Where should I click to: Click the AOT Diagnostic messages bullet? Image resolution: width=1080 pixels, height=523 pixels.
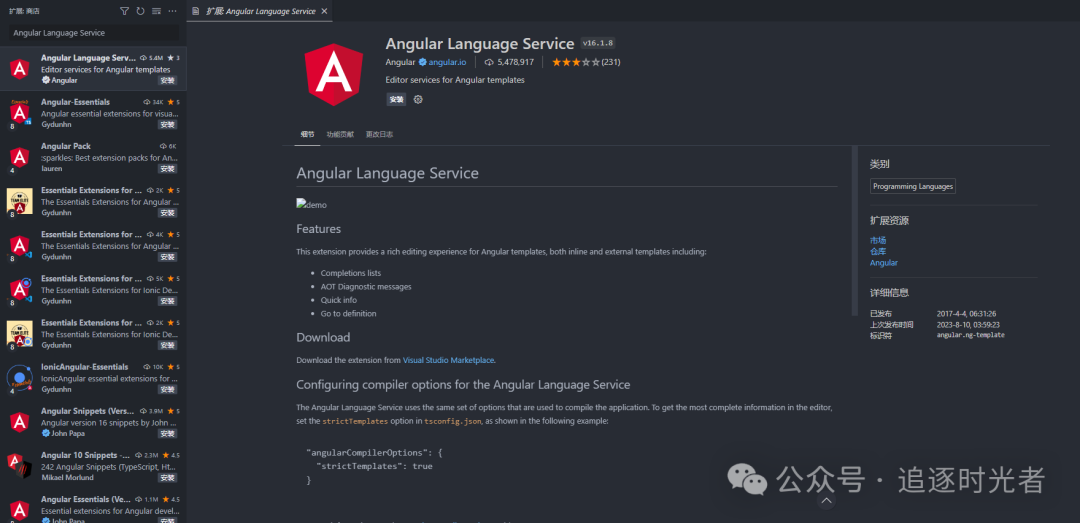point(366,287)
